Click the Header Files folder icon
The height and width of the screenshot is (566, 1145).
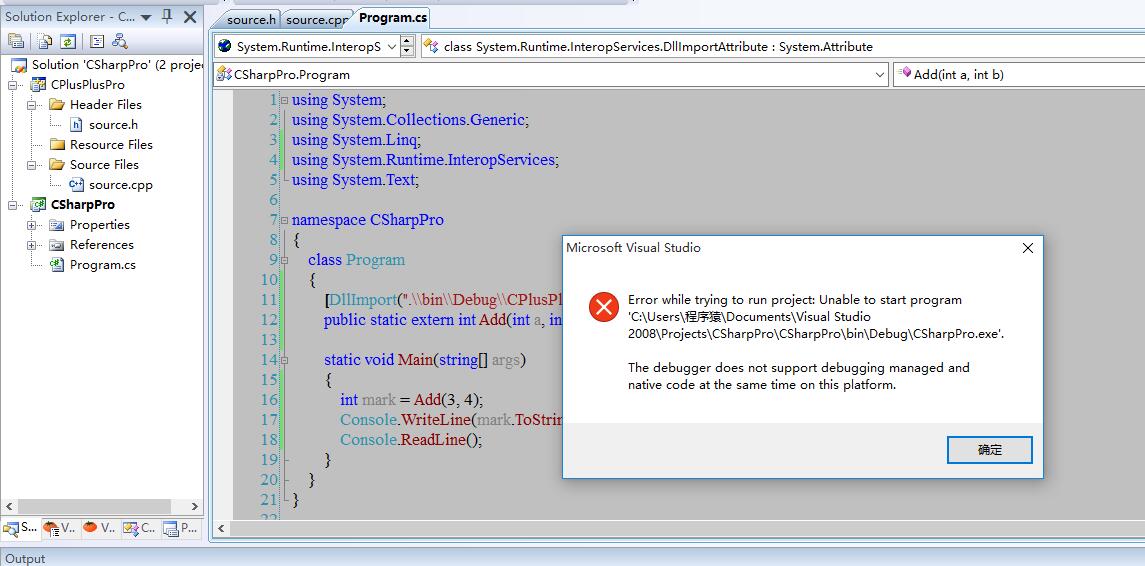57,104
